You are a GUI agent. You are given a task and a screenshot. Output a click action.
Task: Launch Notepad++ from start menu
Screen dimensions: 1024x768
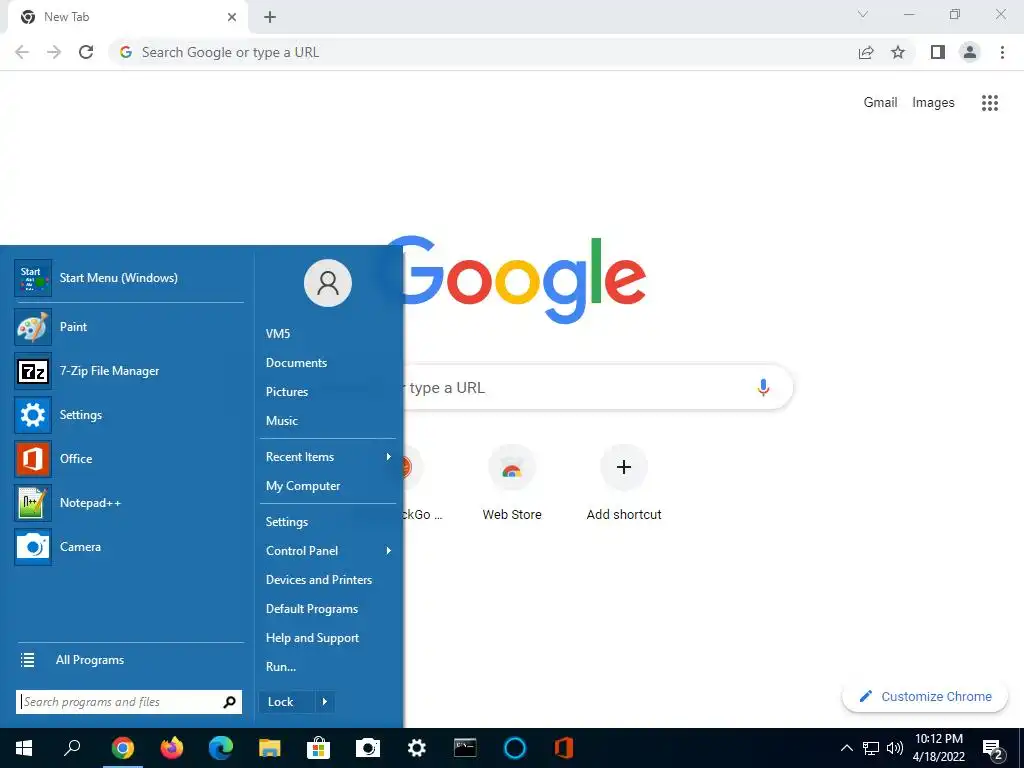(x=129, y=503)
